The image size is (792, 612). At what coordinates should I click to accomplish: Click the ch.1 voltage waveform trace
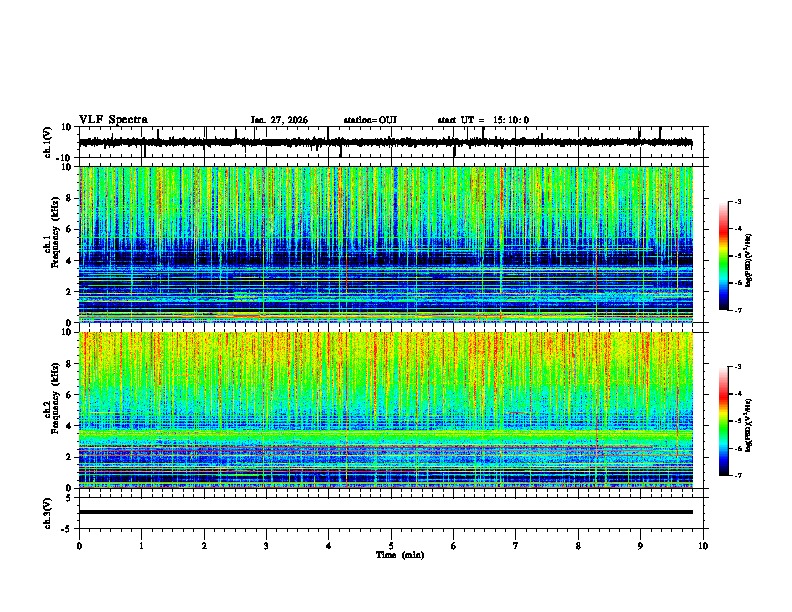(x=385, y=142)
